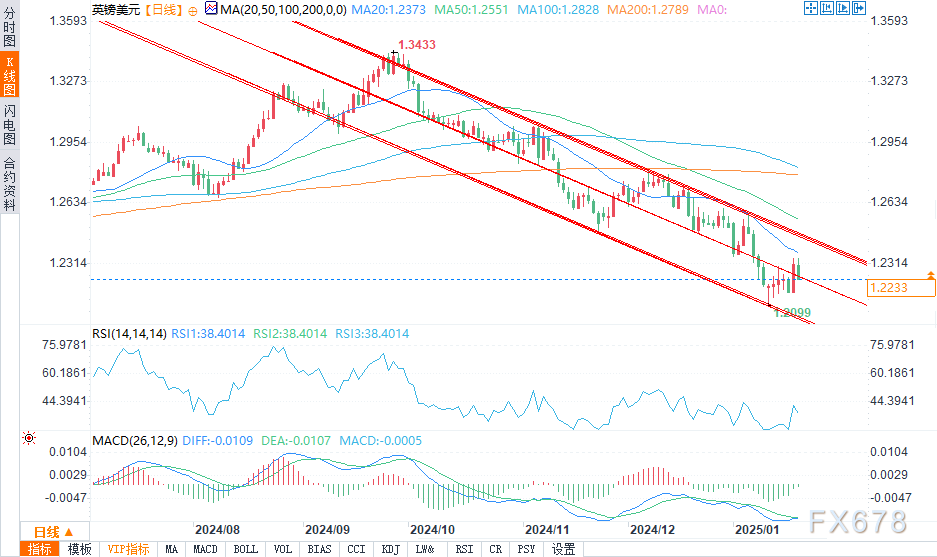Open the 【日线】 timeframe label in title

click(x=163, y=10)
